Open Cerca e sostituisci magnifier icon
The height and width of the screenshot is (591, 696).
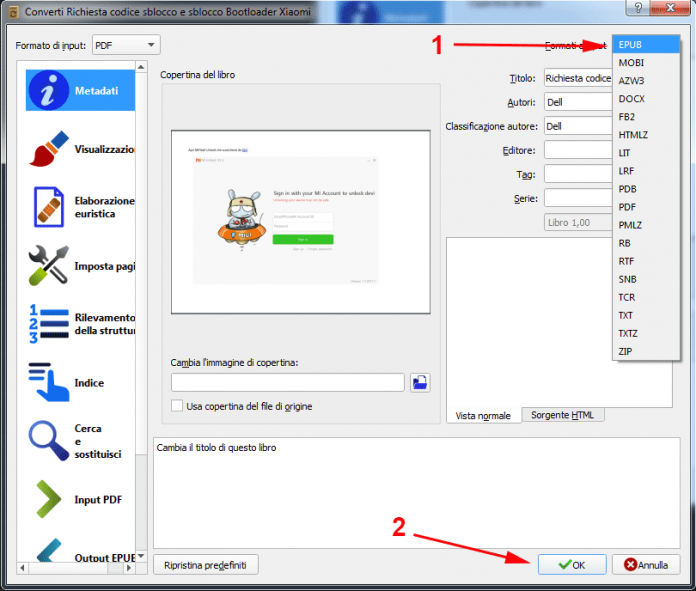pyautogui.click(x=49, y=440)
